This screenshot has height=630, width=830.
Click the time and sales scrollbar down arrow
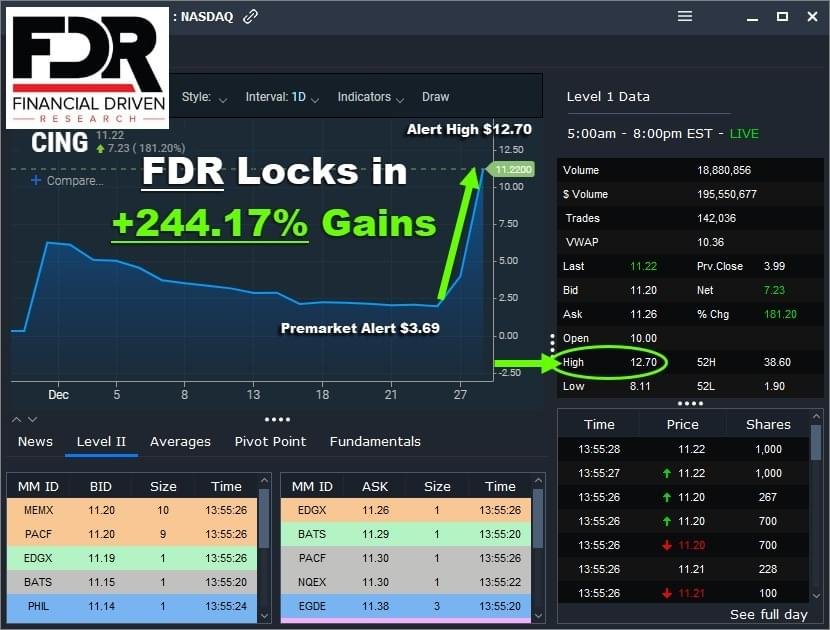tap(816, 596)
